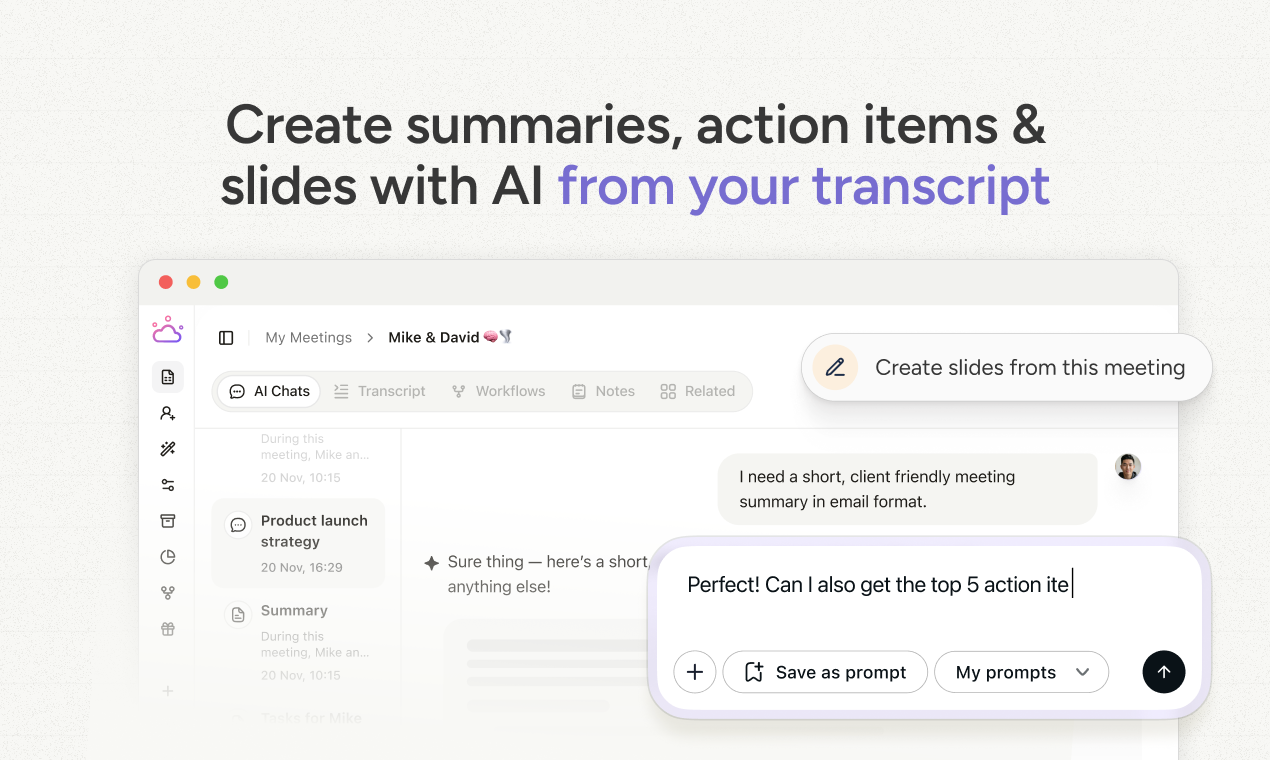Click the workflow branch icon in sidebar
Screen dimensions: 1270x760
(x=168, y=593)
